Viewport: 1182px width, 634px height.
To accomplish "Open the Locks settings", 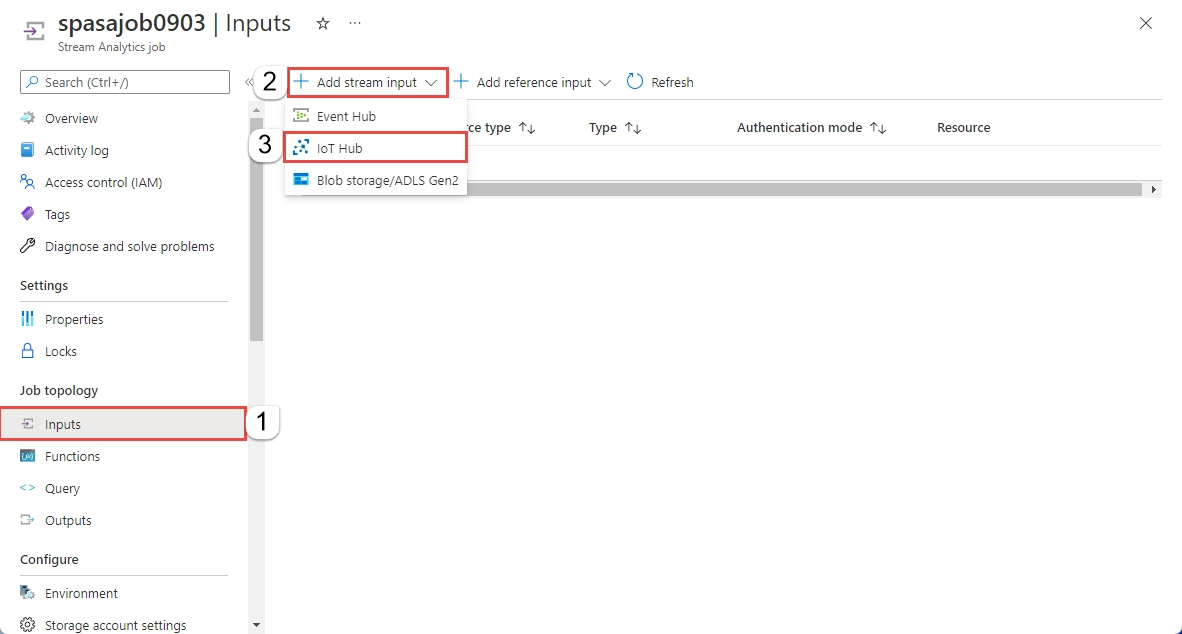I will click(x=60, y=351).
